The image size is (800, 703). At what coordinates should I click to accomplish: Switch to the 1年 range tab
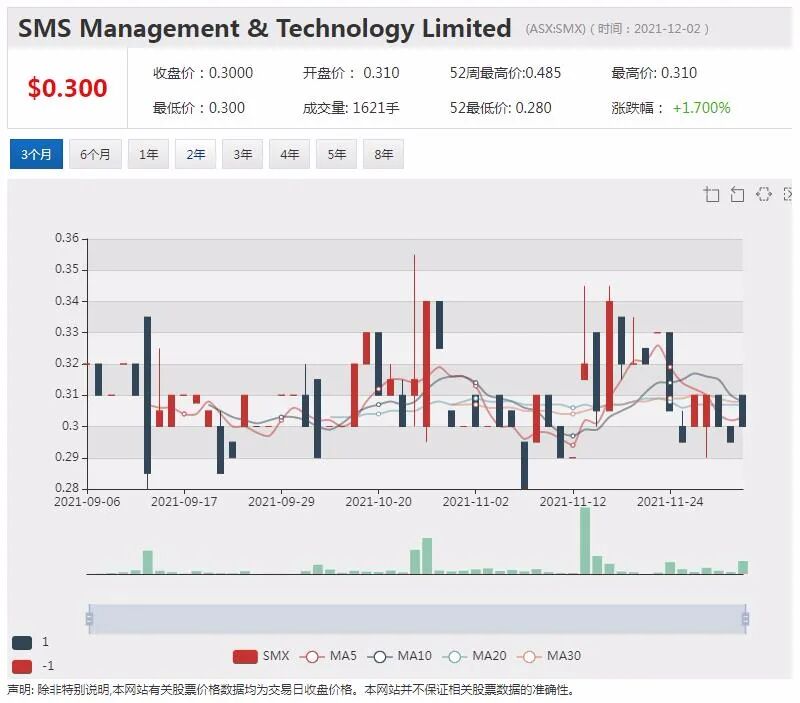pos(148,154)
